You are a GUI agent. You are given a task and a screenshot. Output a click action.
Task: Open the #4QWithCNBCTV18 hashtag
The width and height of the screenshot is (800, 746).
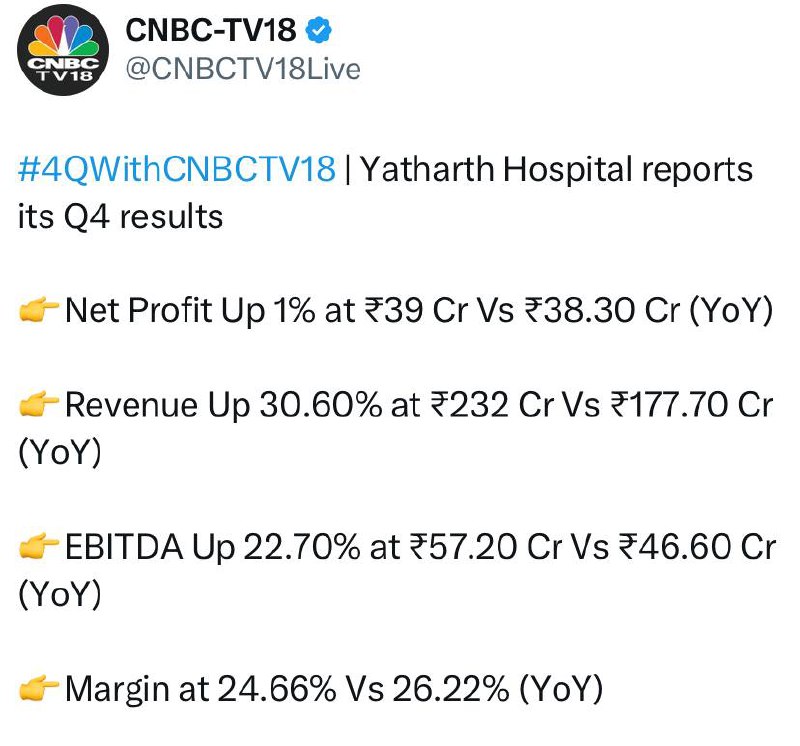[x=177, y=169]
